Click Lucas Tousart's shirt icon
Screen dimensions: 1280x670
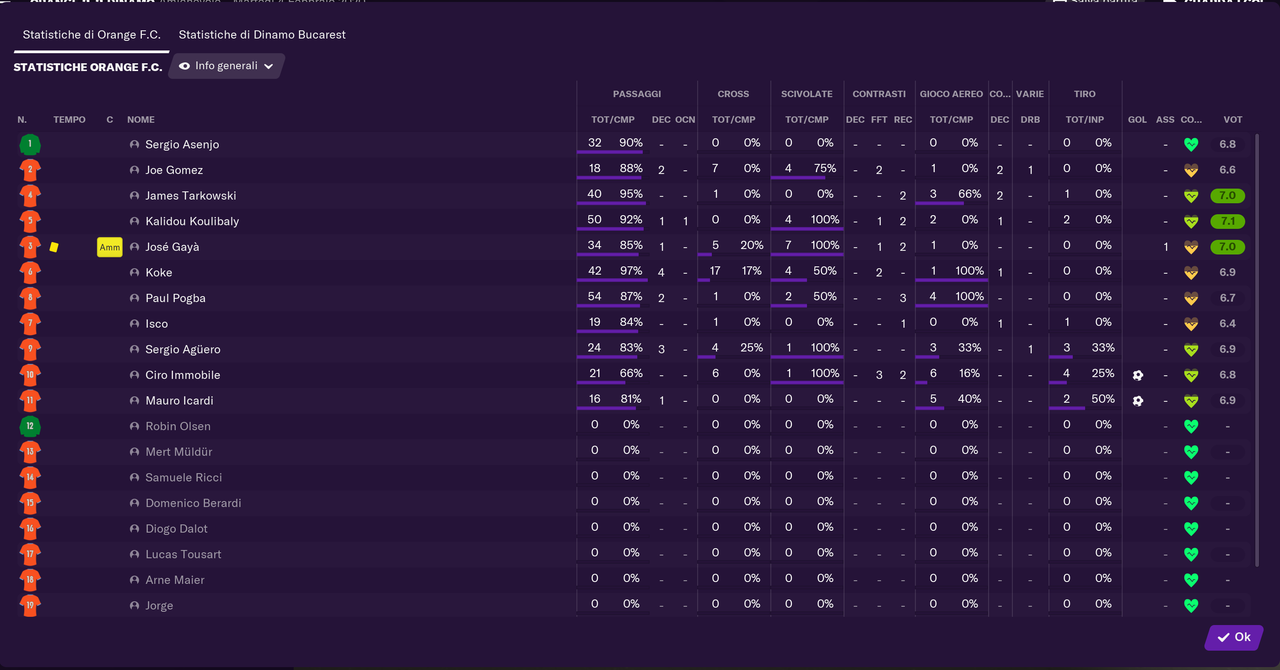[x=30, y=554]
